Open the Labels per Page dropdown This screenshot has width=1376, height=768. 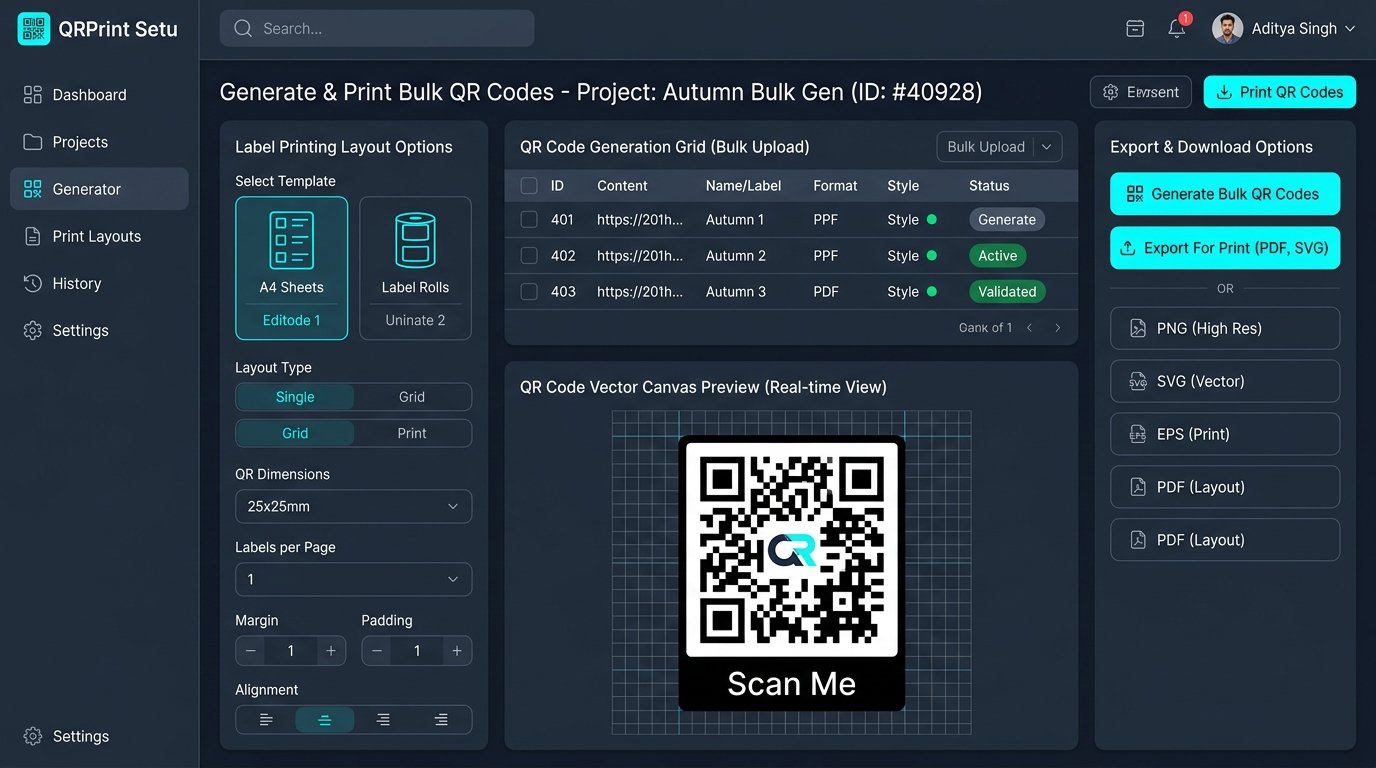pos(353,579)
